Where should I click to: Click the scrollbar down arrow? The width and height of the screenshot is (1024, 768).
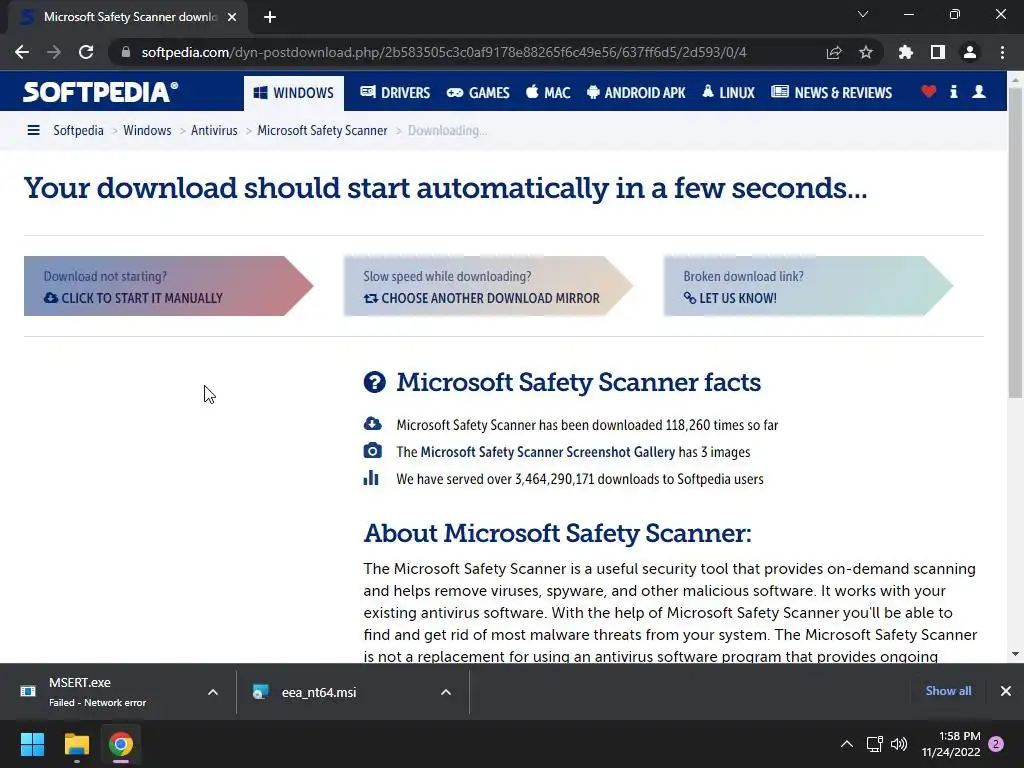pyautogui.click(x=1015, y=654)
